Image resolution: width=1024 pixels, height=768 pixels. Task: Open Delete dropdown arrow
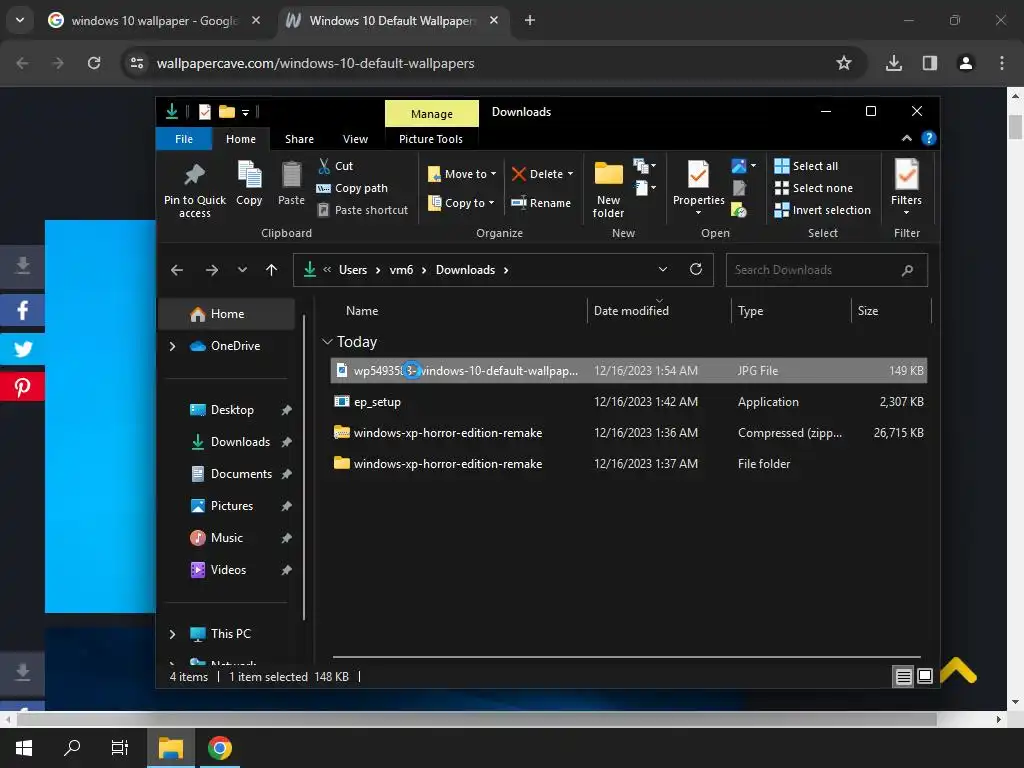(570, 174)
